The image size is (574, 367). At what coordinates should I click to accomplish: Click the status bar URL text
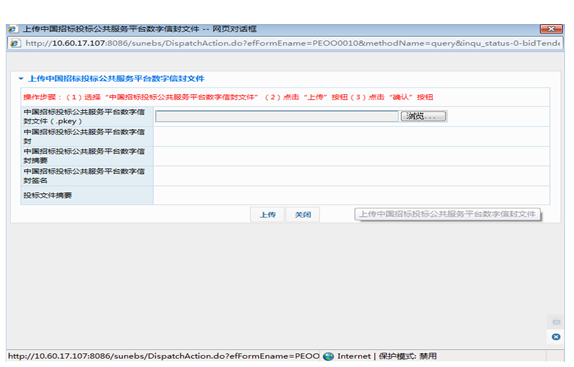(x=164, y=356)
